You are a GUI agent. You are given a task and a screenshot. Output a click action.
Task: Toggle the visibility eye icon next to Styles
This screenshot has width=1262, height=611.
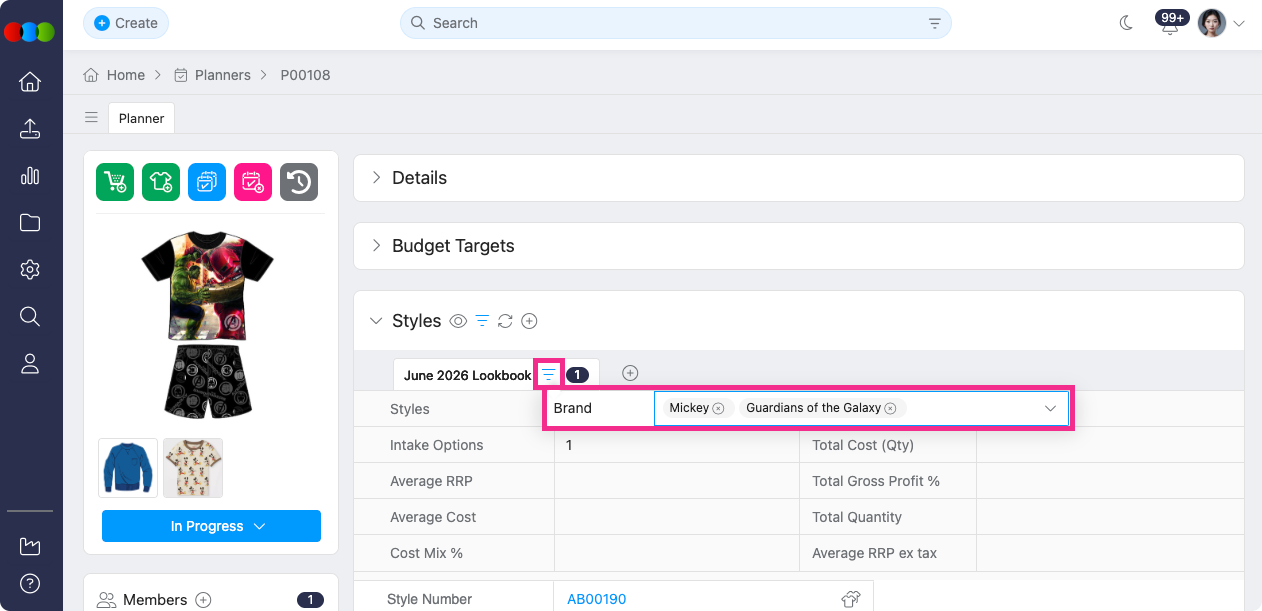tap(458, 320)
